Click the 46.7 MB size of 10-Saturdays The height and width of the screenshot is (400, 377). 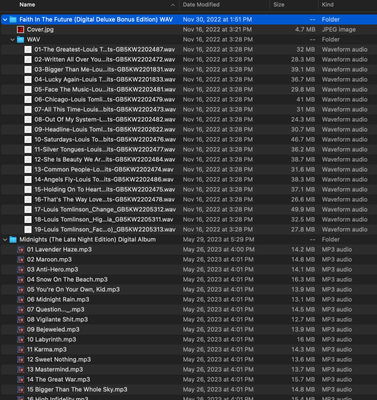point(303,140)
